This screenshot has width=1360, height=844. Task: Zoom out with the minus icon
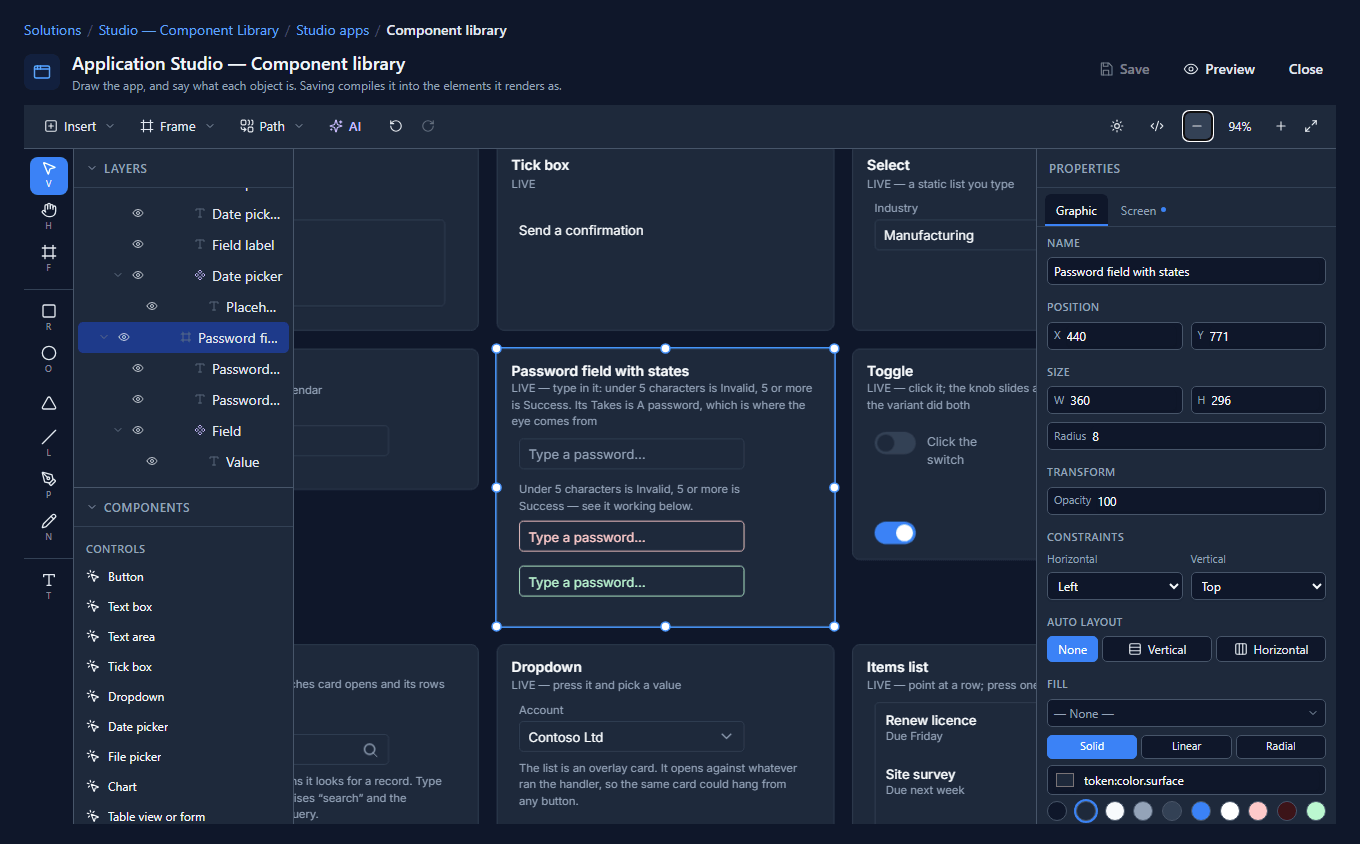click(x=1198, y=127)
